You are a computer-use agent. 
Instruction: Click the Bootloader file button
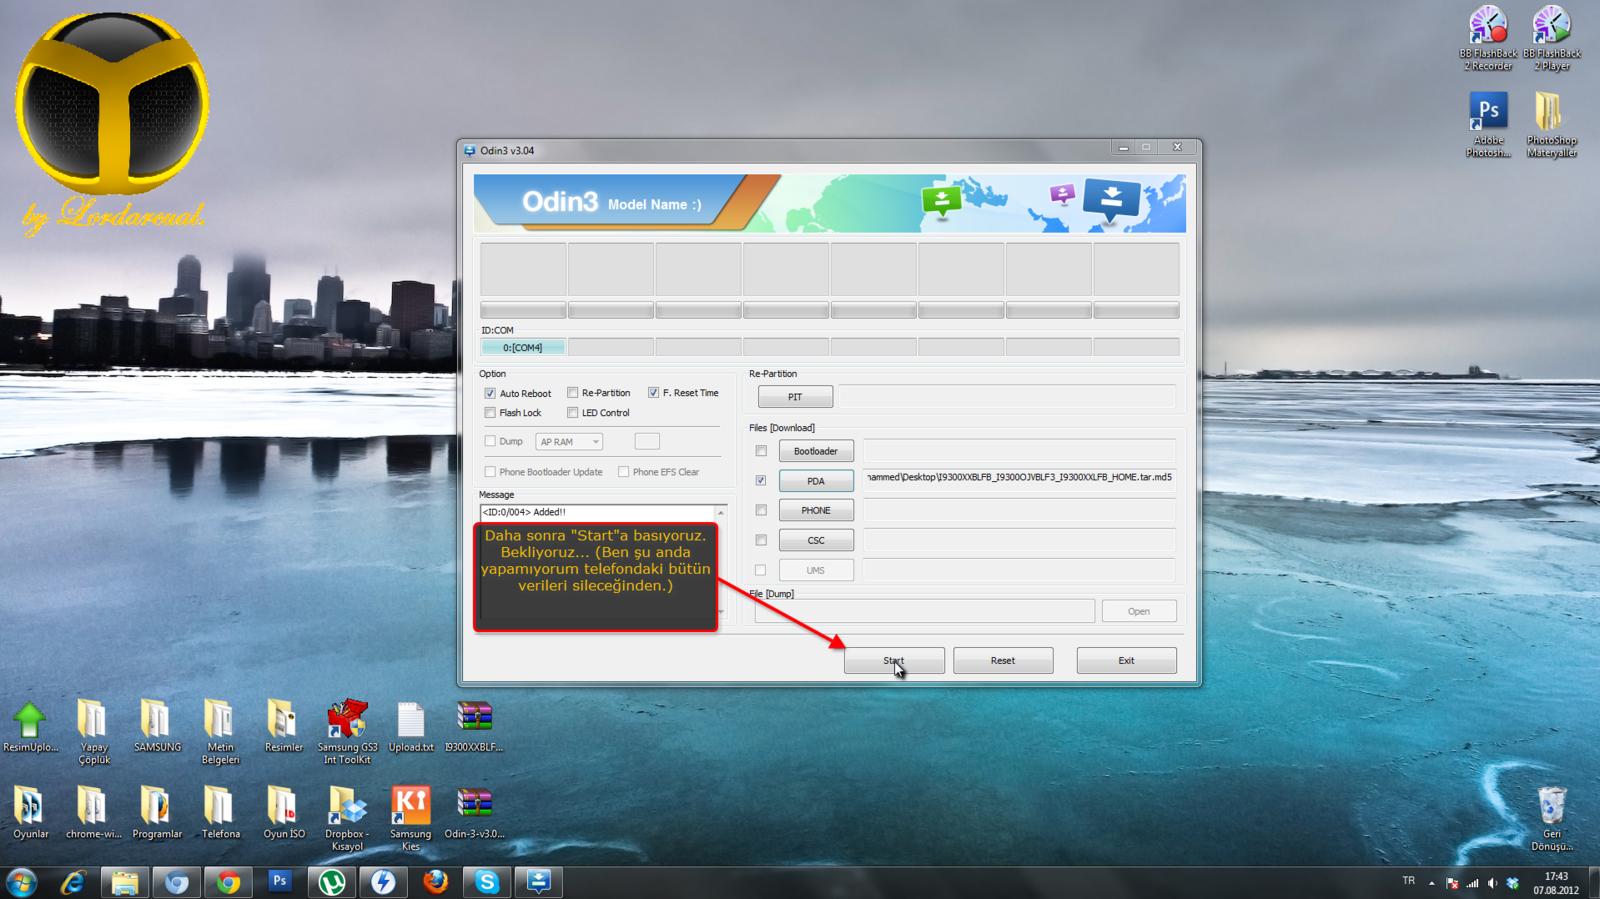[x=816, y=451]
